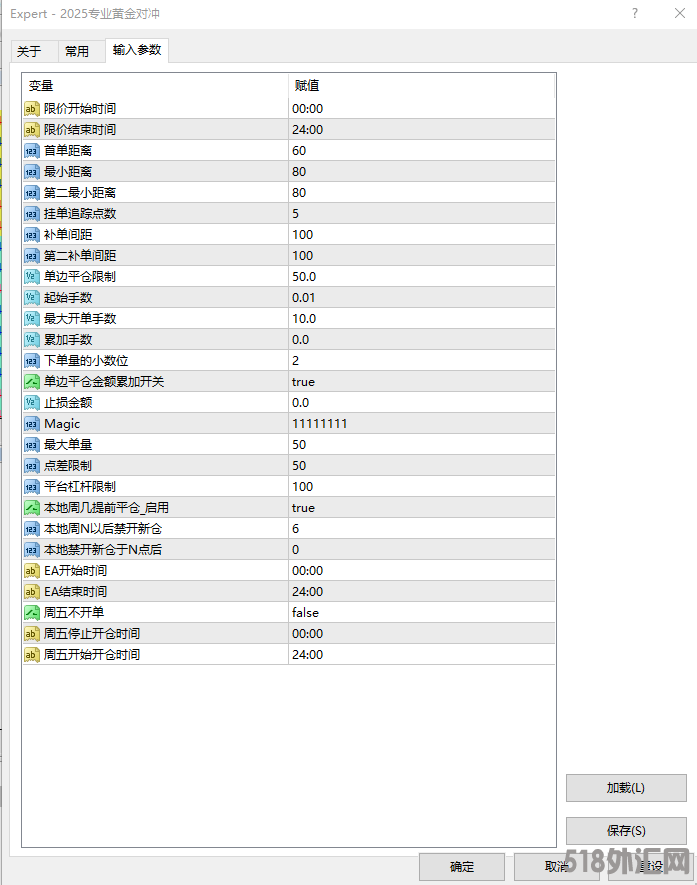Toggle the true value of 单边平仓金额累加开关
Viewport: 697px width, 885px height.
[x=303, y=381]
